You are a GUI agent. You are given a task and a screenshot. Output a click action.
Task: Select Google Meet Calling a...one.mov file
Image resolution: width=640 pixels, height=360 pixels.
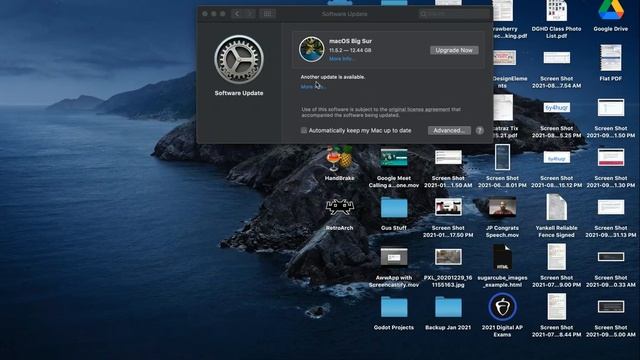click(x=394, y=158)
